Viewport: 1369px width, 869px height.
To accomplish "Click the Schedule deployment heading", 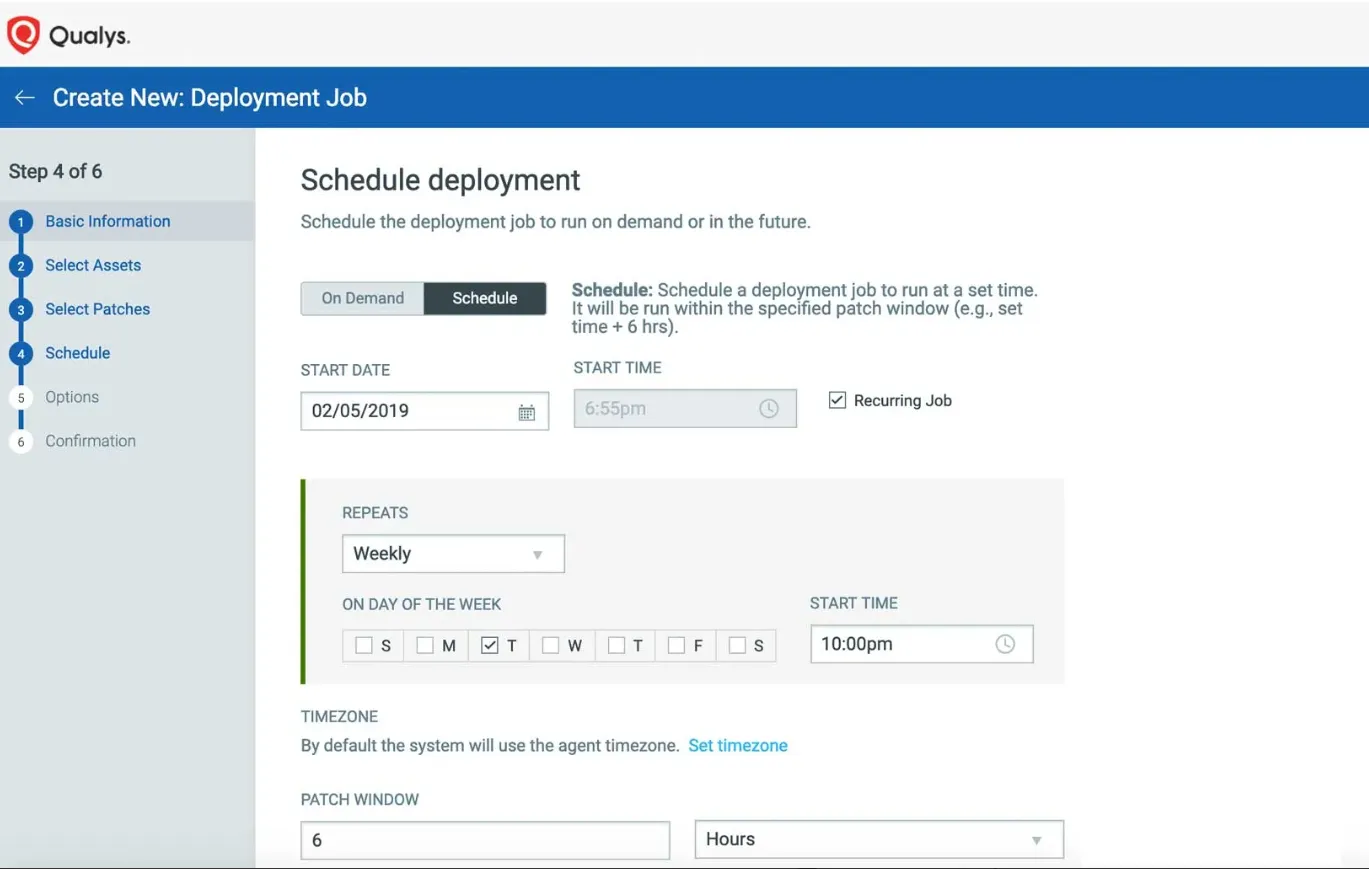I will 440,180.
